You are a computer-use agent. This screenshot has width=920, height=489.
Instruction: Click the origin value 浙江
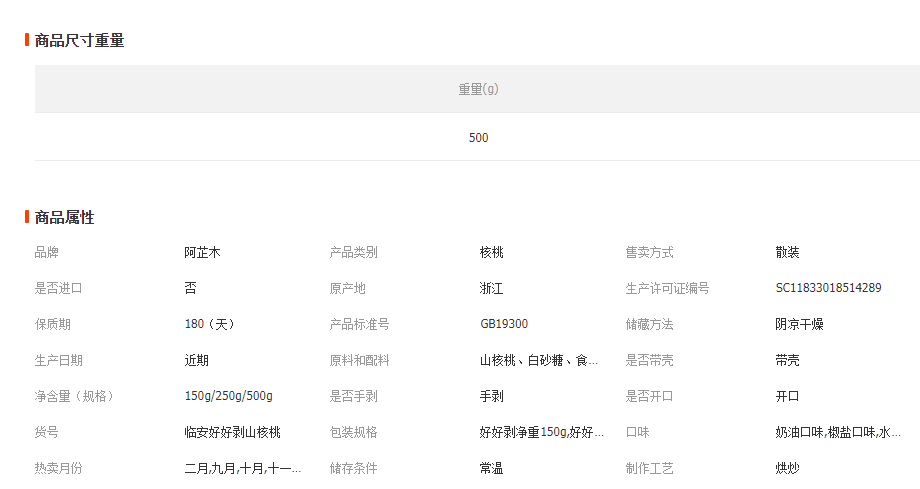(491, 288)
